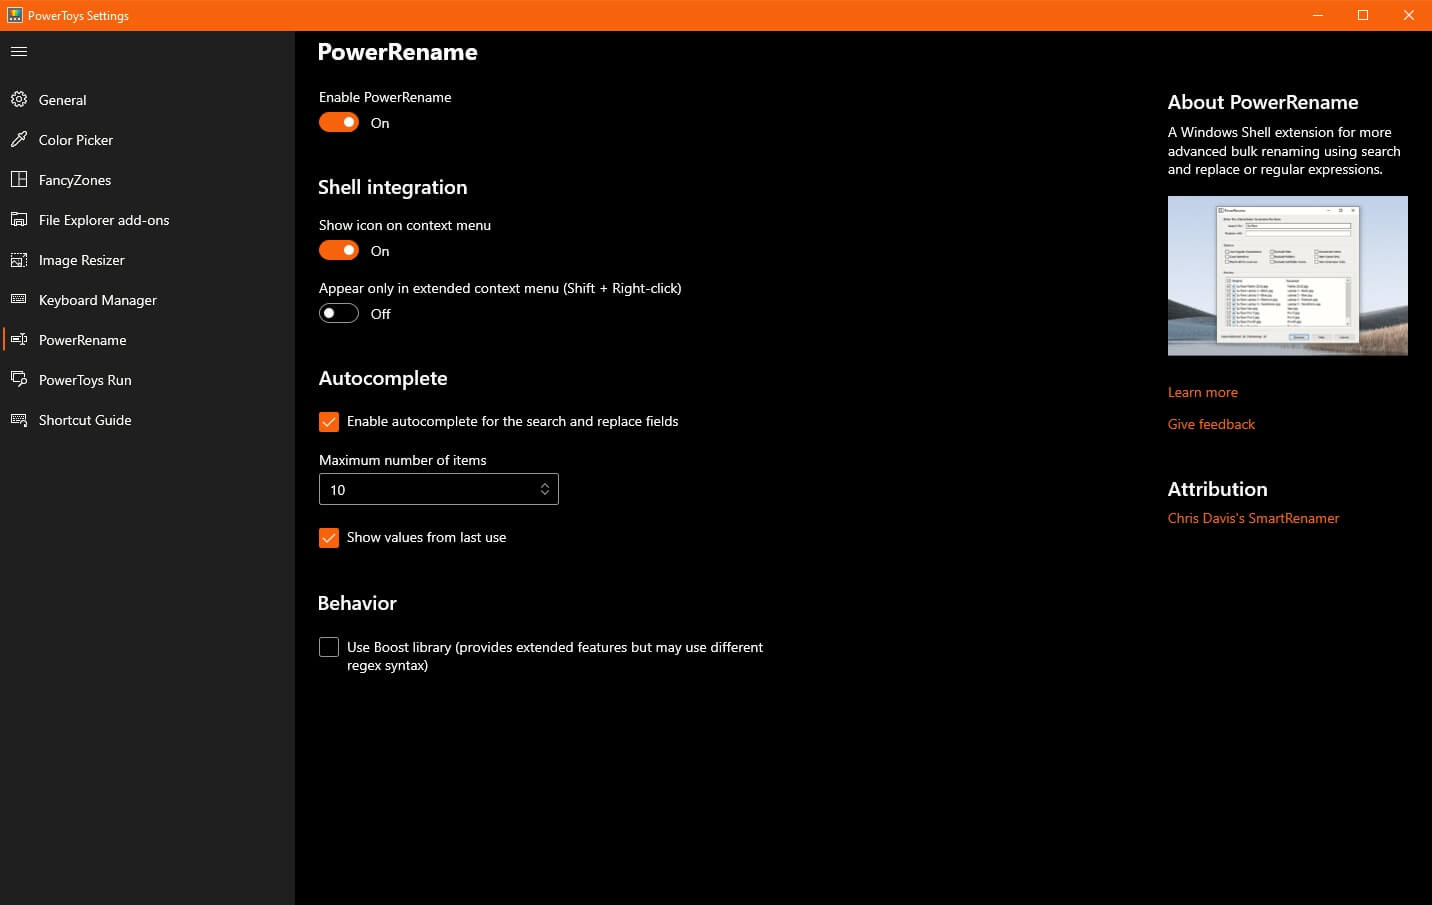
Task: Toggle off Enable PowerRename
Action: 339,121
